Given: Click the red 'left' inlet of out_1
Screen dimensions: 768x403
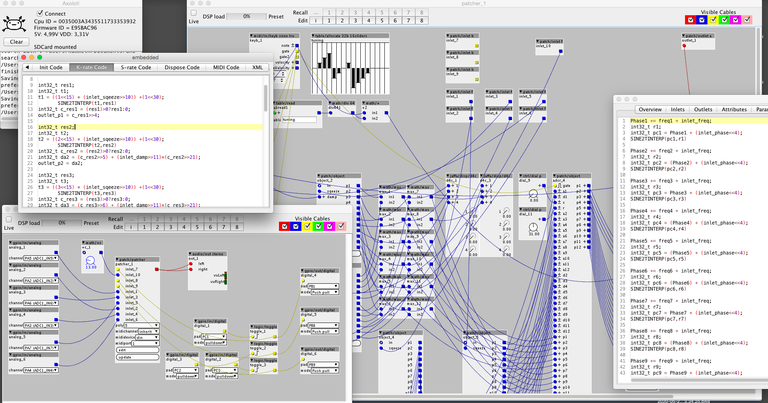Looking at the screenshot, I should 191,264.
